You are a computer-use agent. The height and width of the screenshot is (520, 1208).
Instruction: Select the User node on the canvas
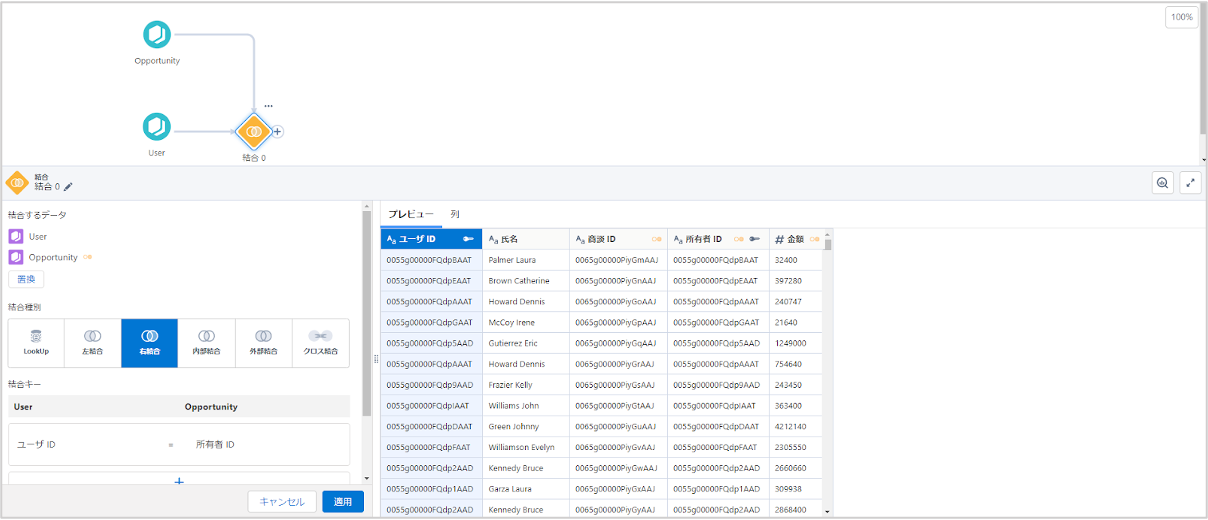pyautogui.click(x=157, y=126)
